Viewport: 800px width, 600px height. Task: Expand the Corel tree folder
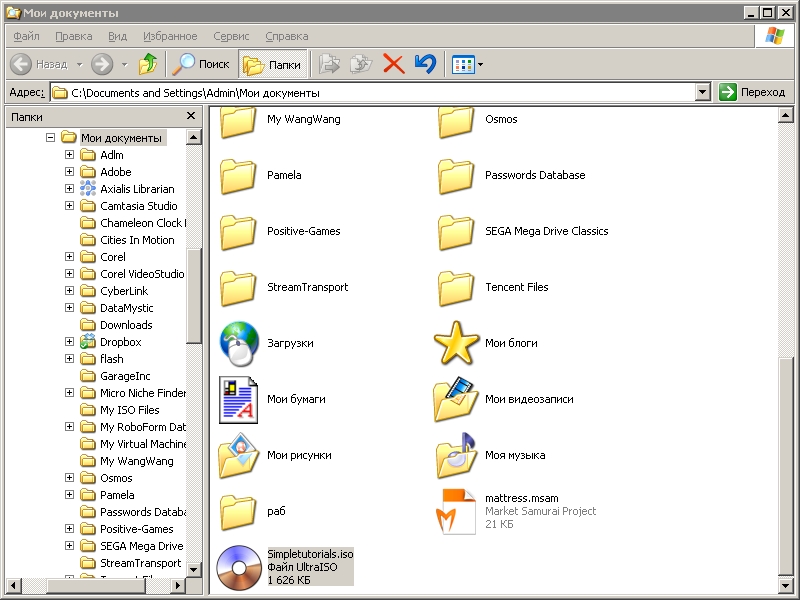69,257
